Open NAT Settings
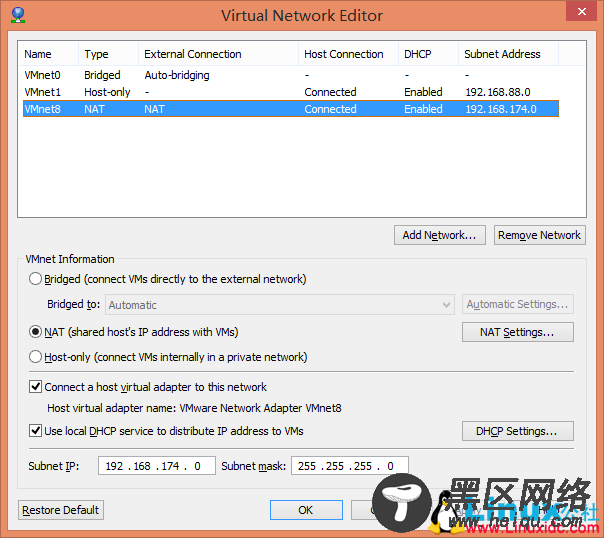This screenshot has width=604, height=538. tap(518, 332)
